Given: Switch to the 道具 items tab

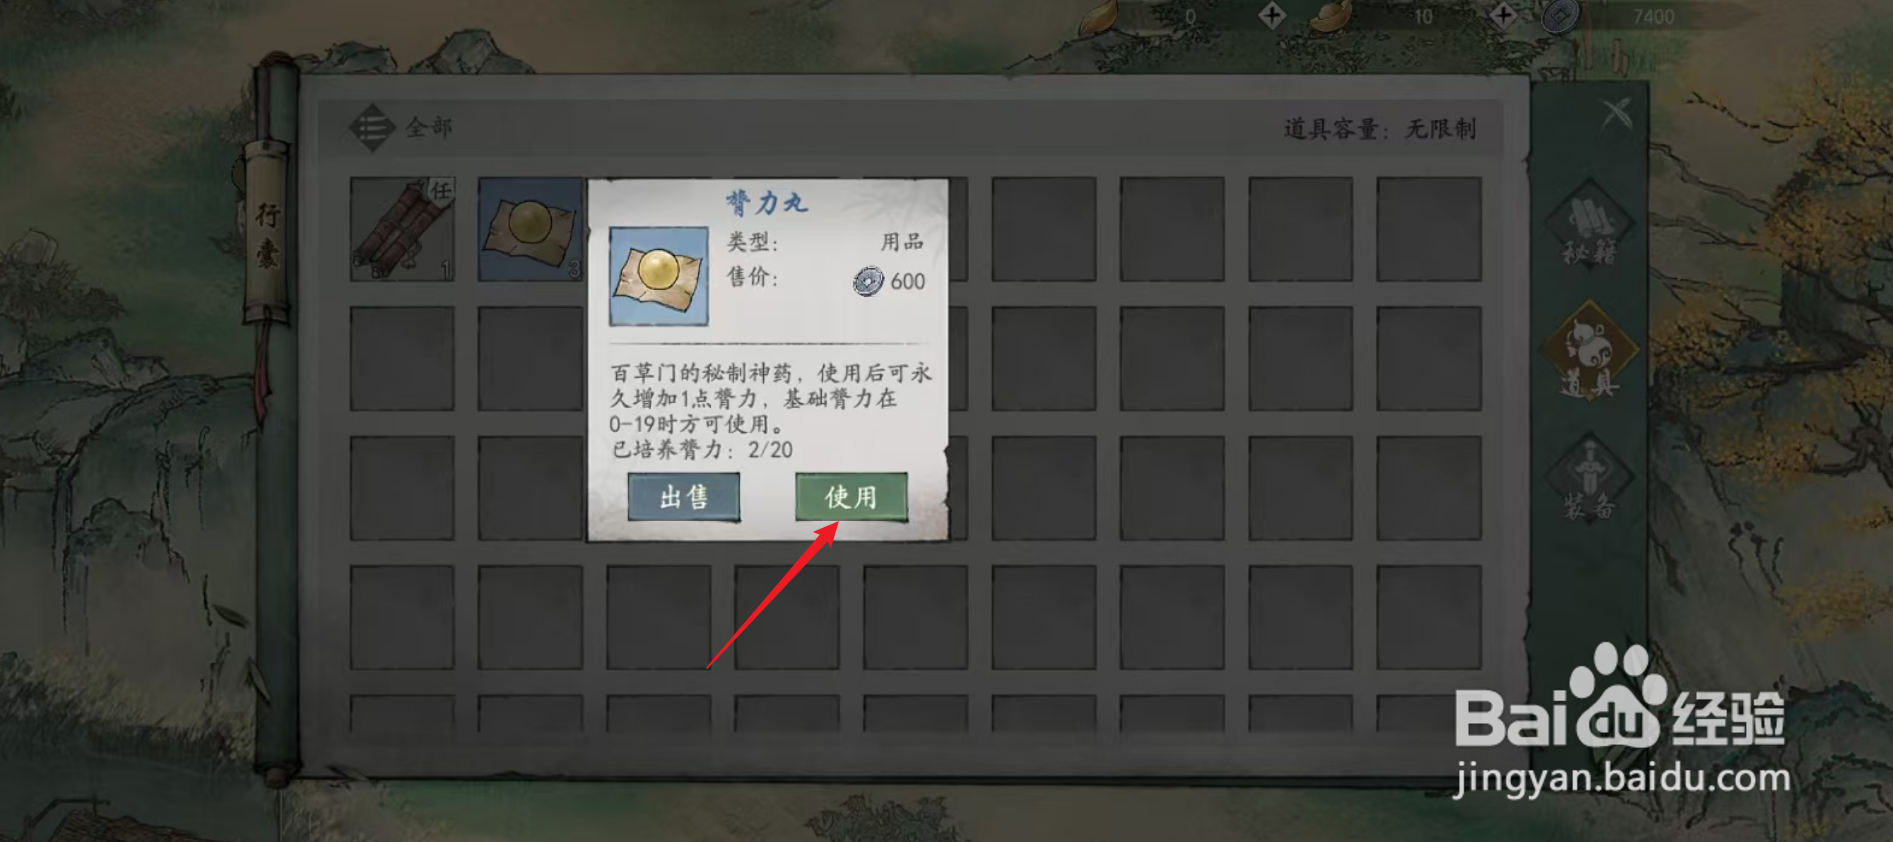Looking at the screenshot, I should point(1589,352).
